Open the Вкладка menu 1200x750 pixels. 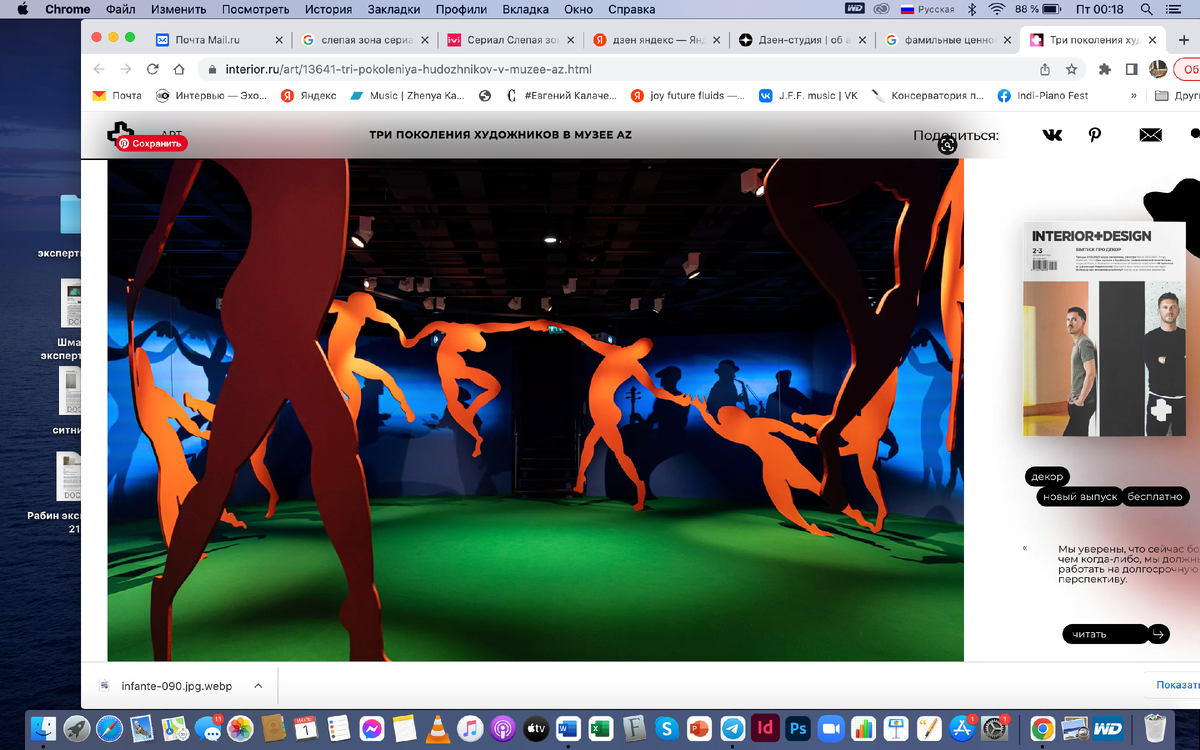[x=525, y=9]
